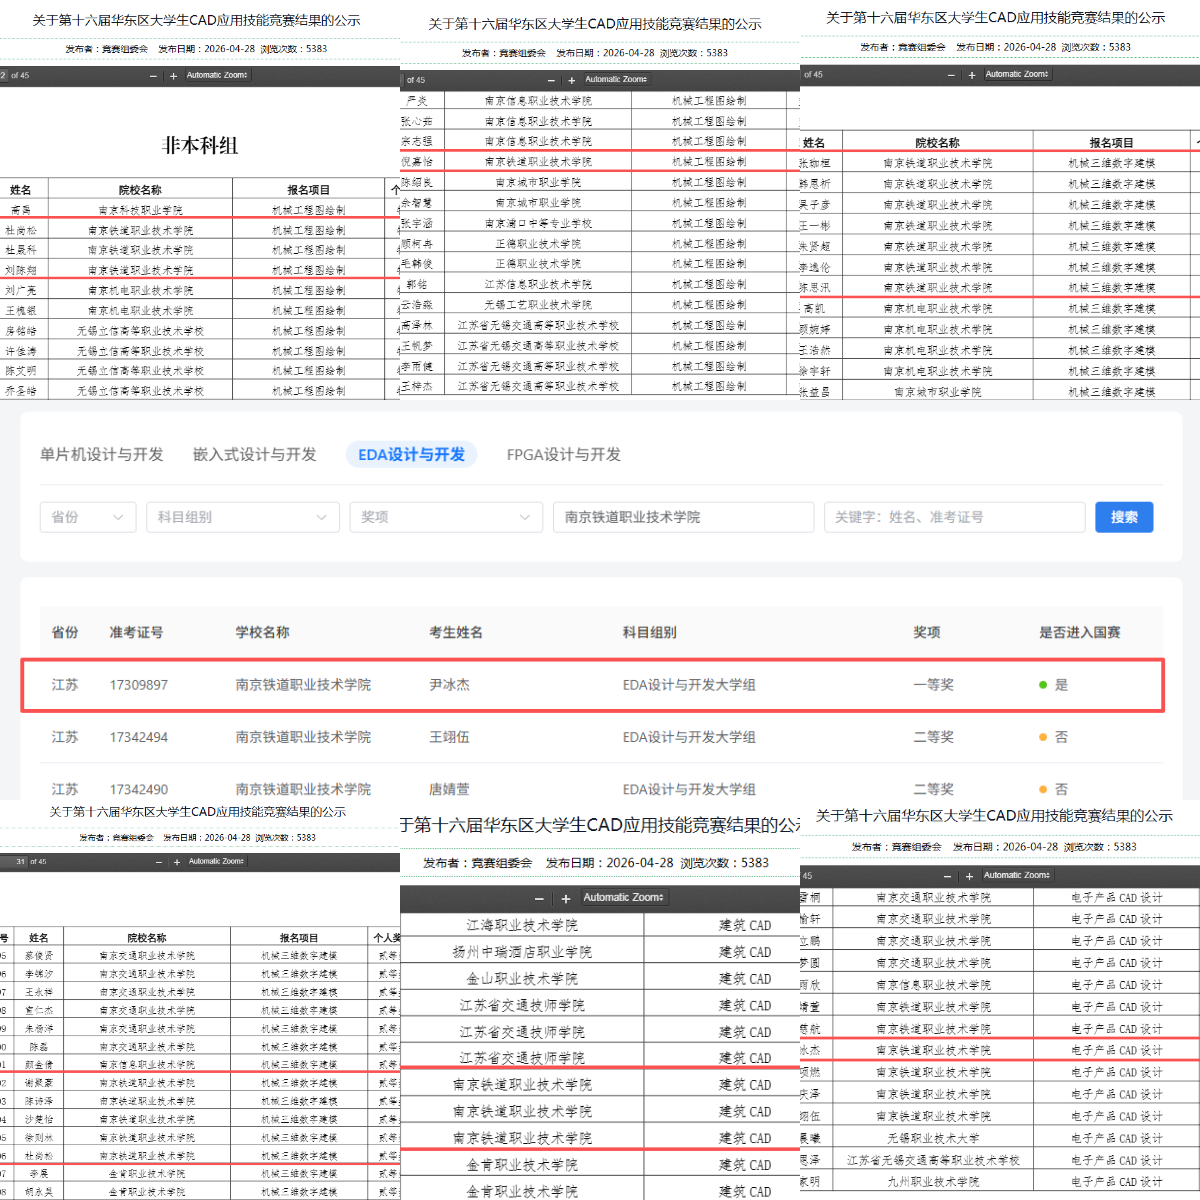Select the FPGA设计与开发 tab
Image resolution: width=1200 pixels, height=1200 pixels.
coord(563,455)
